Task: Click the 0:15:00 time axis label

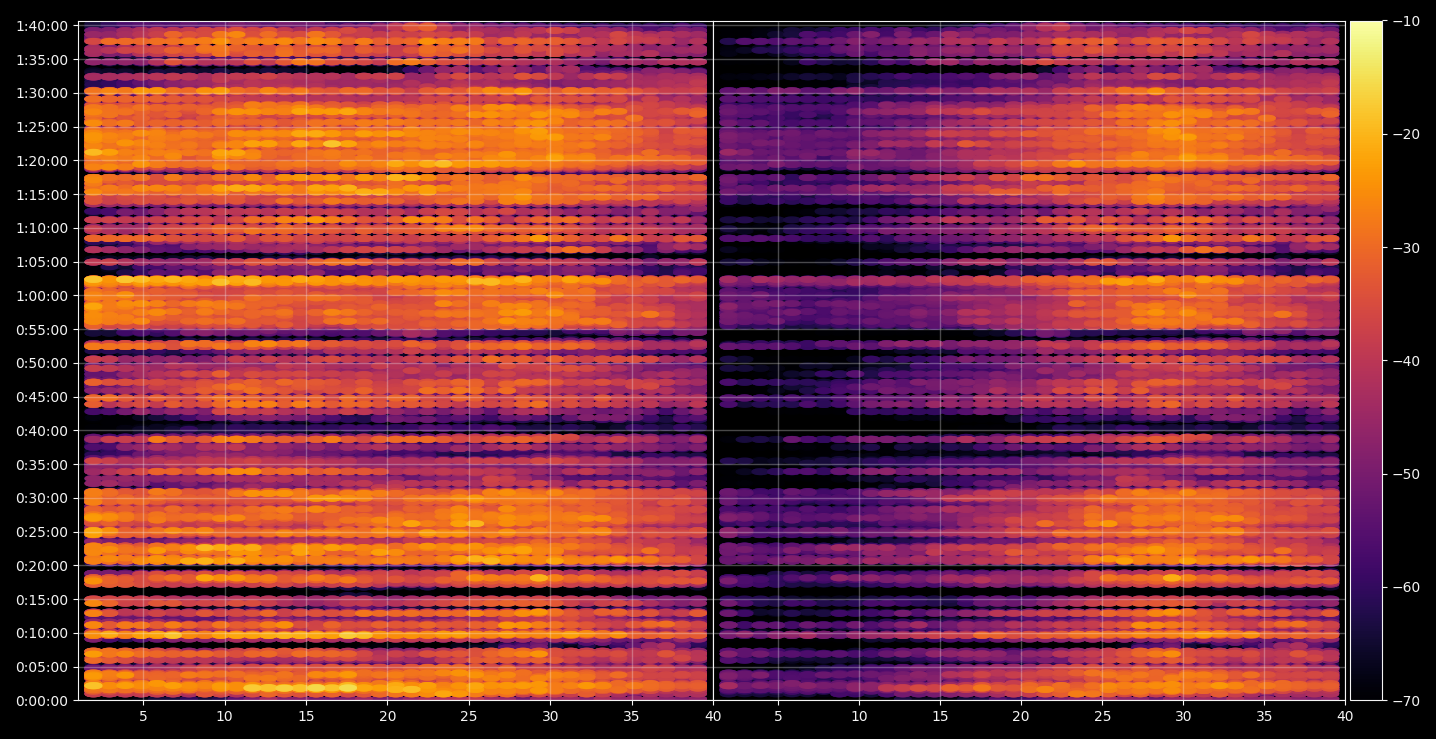Action: (x=43, y=600)
